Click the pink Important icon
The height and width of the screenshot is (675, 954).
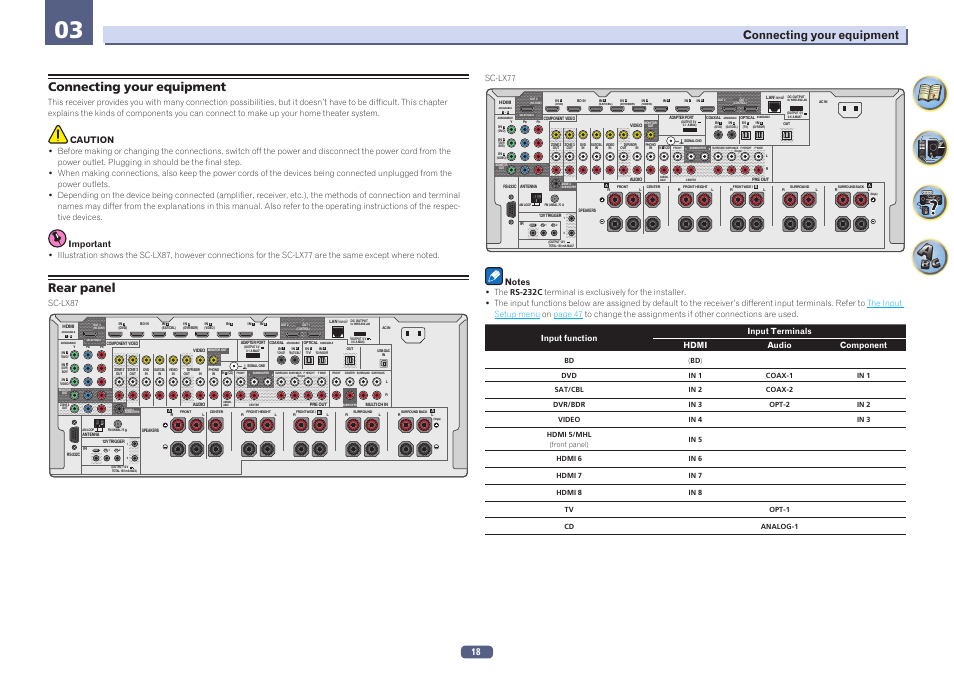pos(57,238)
